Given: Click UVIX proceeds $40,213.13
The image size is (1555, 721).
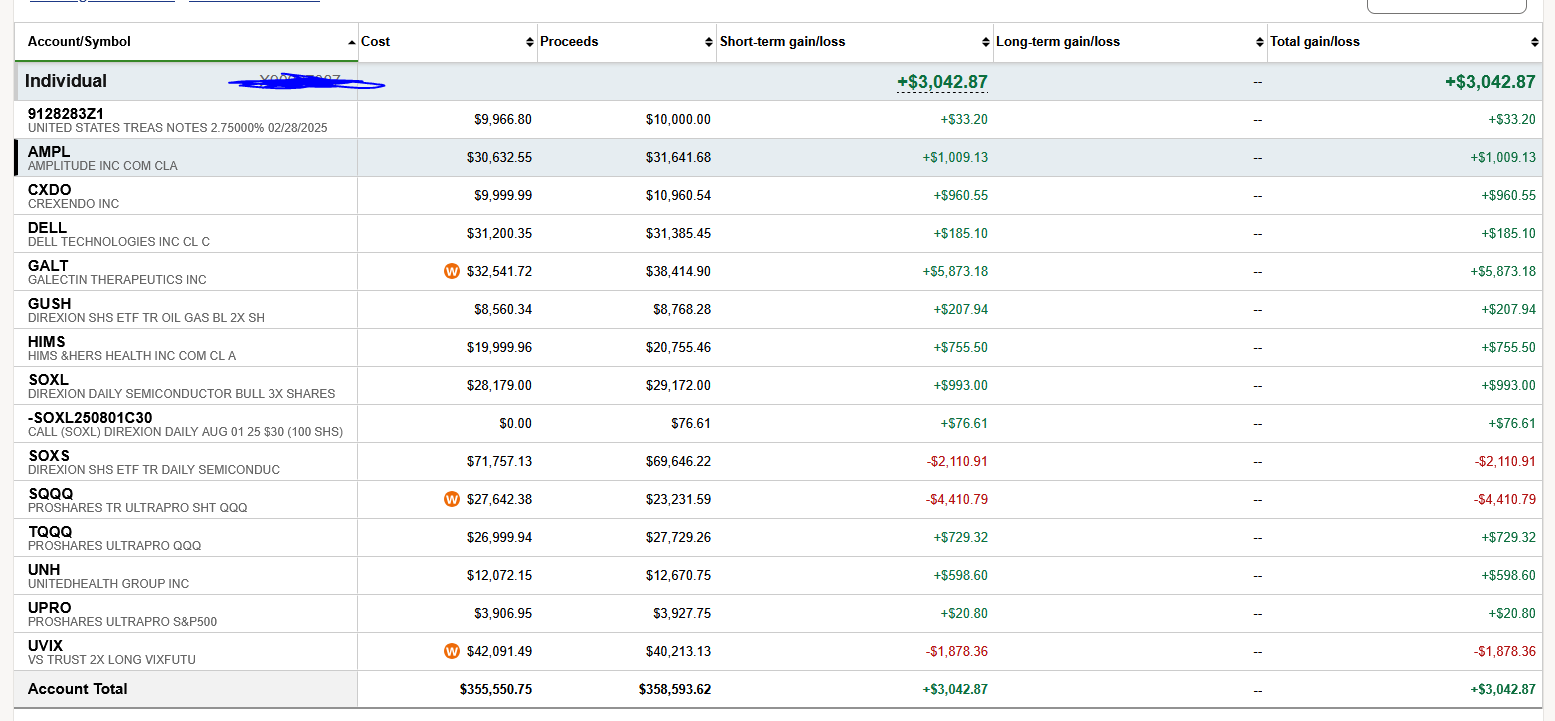Looking at the screenshot, I should coord(678,651).
